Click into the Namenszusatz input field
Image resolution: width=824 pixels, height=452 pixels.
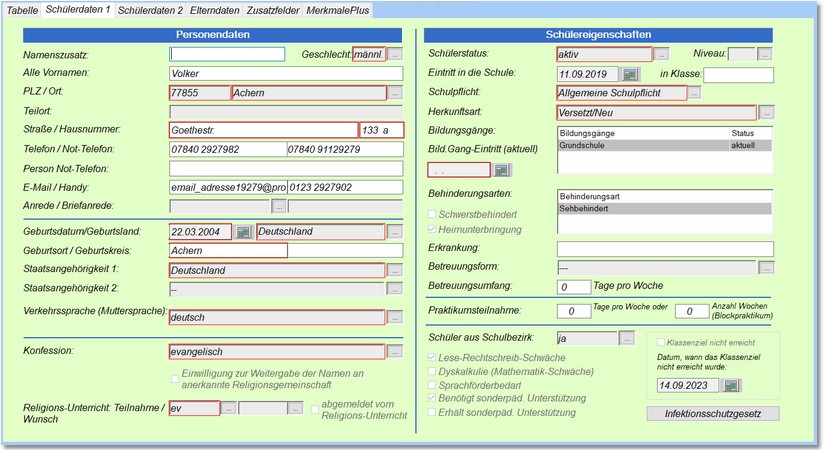click(227, 55)
